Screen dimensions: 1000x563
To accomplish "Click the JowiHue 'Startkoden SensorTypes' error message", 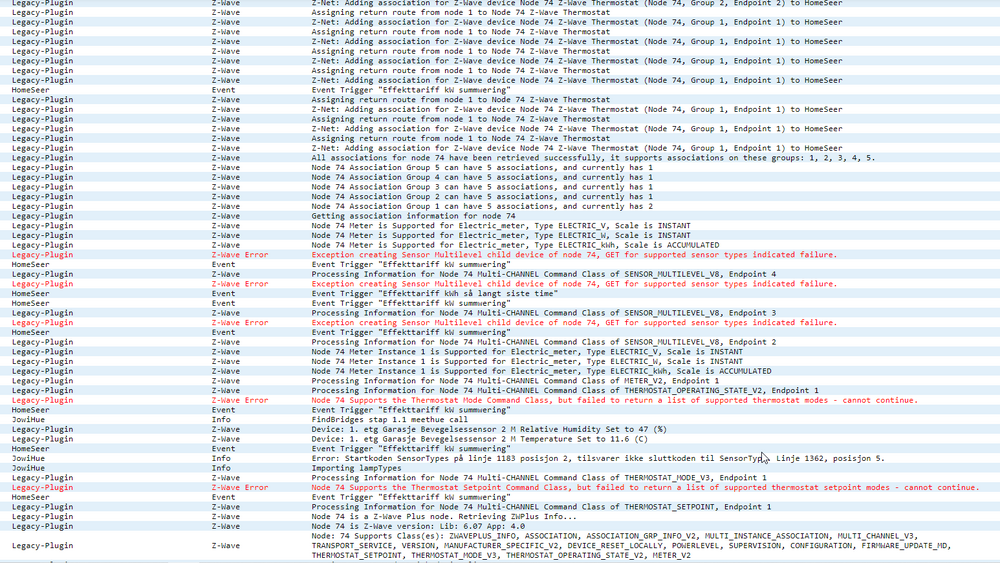I will 597,459.
